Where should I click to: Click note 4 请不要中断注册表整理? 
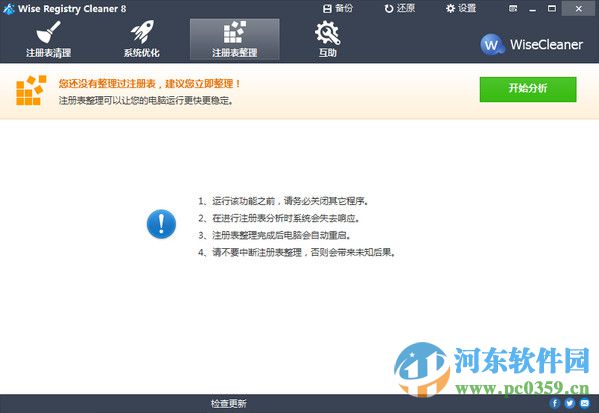[297, 253]
